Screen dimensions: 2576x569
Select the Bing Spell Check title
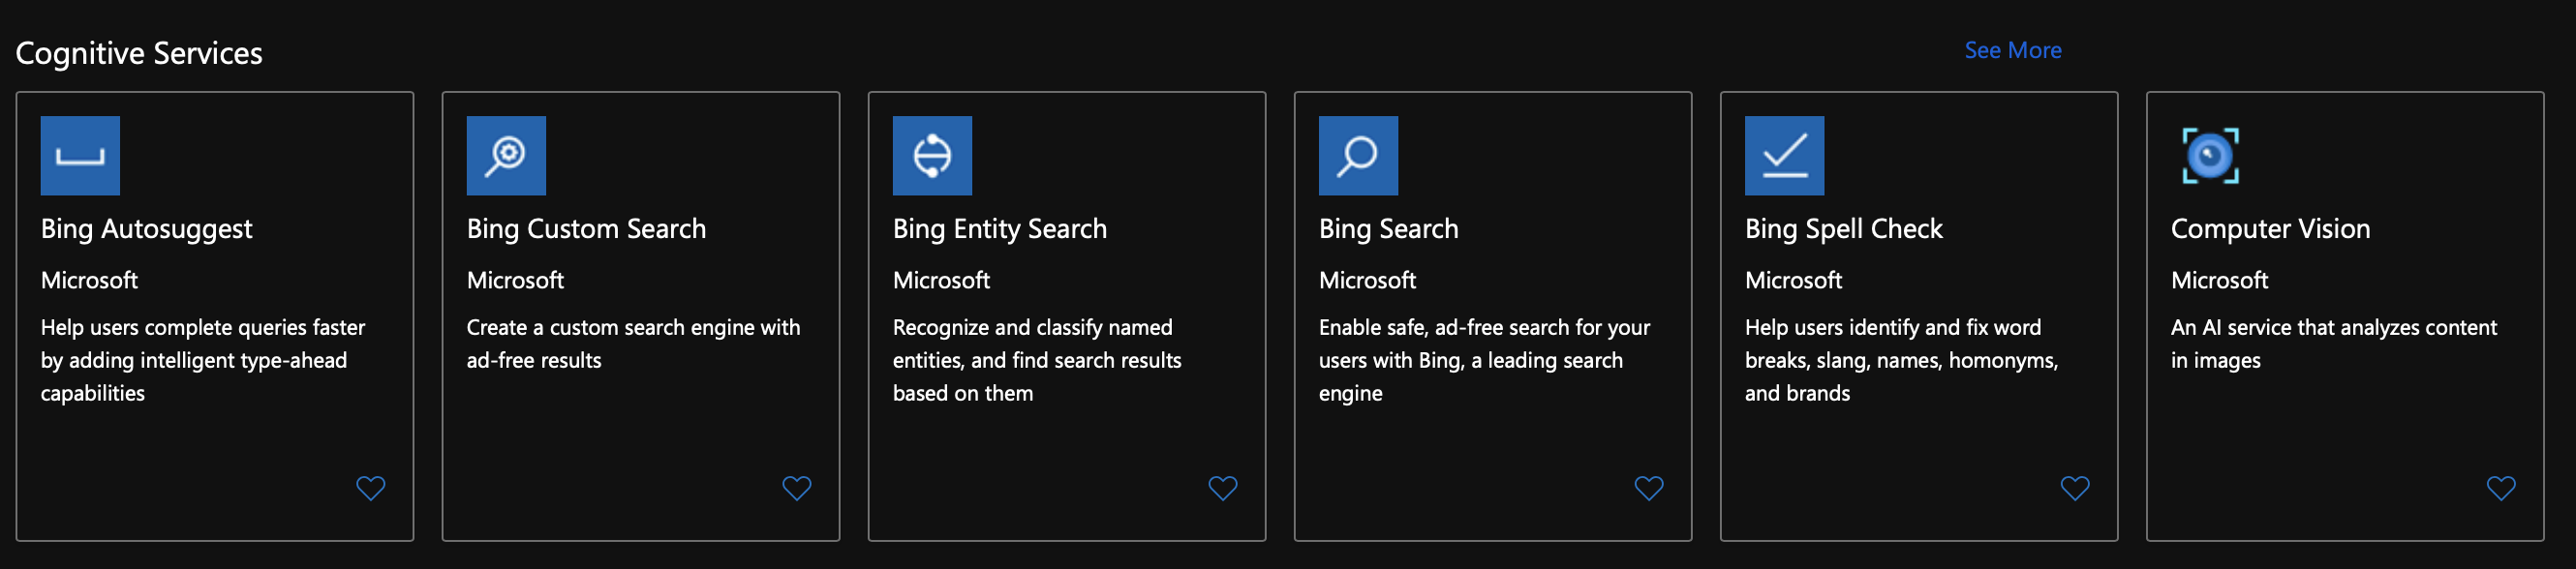tap(1843, 229)
